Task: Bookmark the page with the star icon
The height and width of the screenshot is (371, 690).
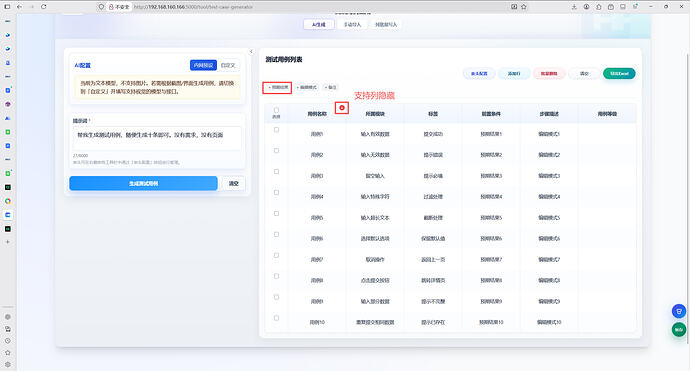Action: [524, 7]
